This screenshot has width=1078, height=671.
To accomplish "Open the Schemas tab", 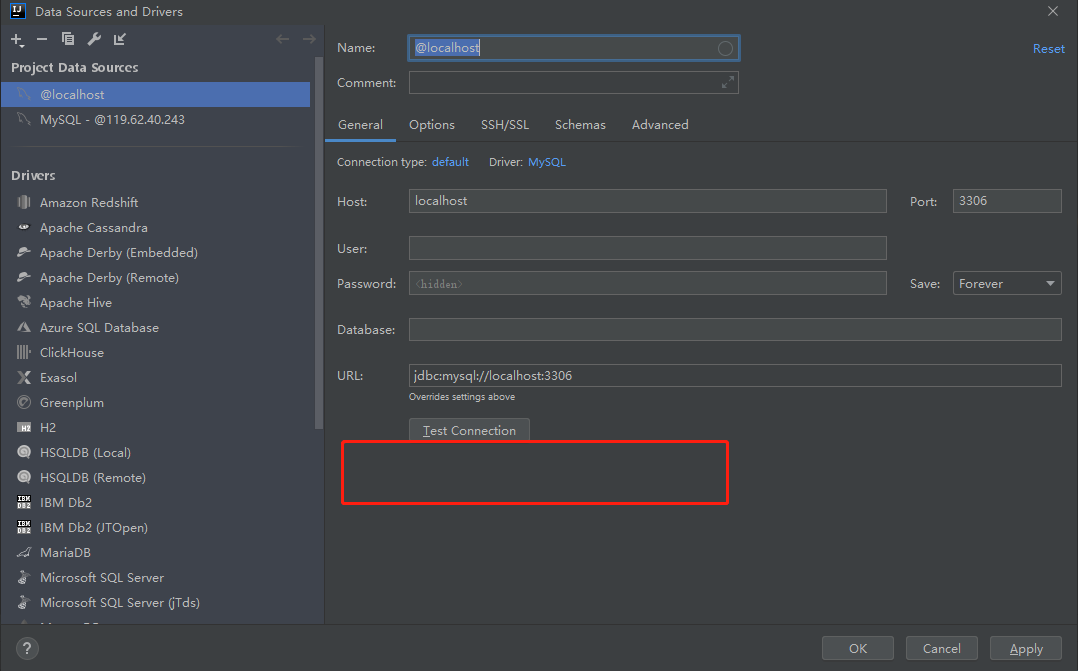I will click(580, 124).
